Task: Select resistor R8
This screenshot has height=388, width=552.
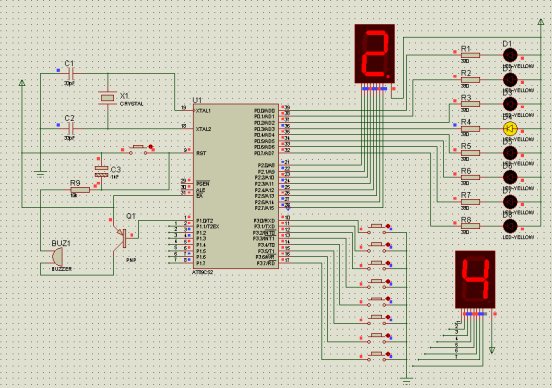Action: click(x=470, y=226)
